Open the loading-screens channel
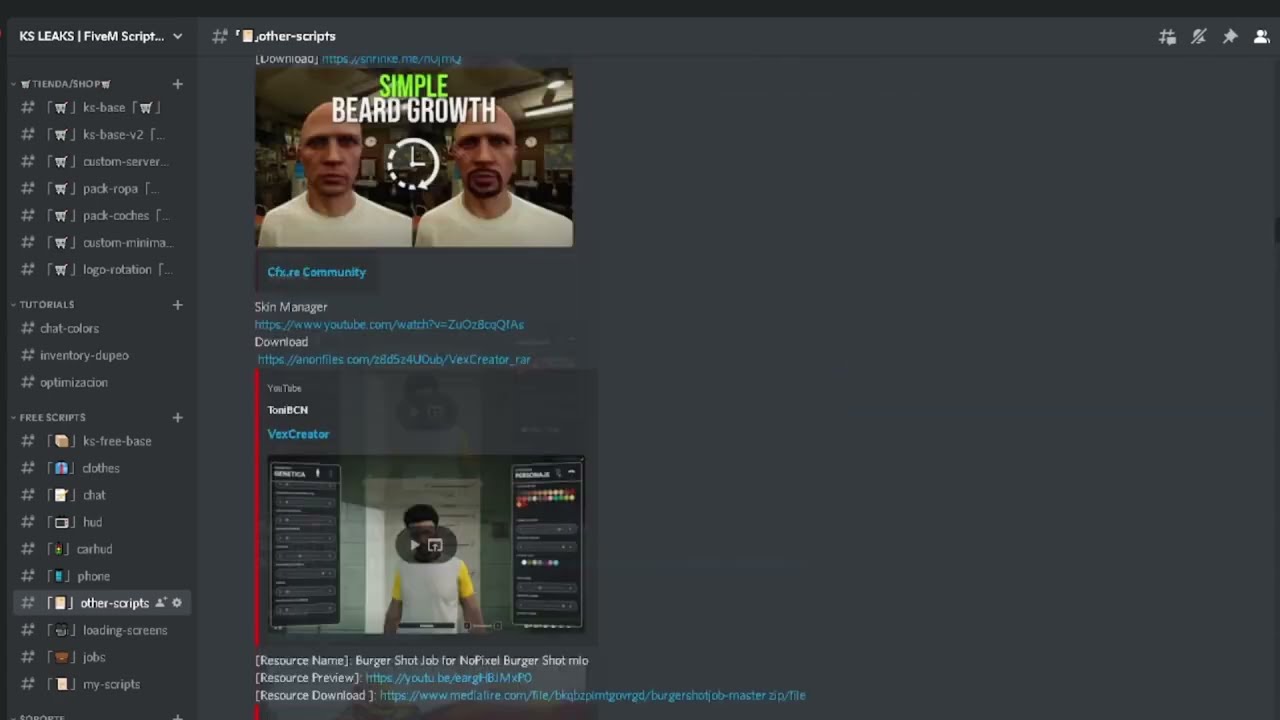Viewport: 1280px width, 720px height. point(100,630)
